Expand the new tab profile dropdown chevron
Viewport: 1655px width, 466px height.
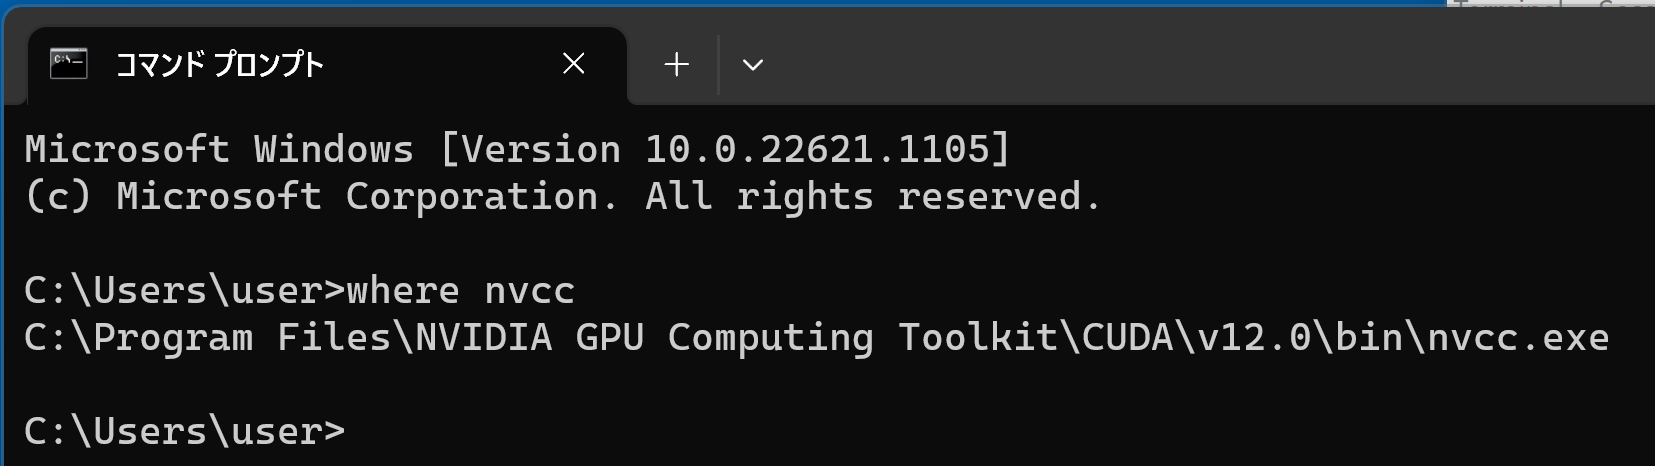[753, 65]
